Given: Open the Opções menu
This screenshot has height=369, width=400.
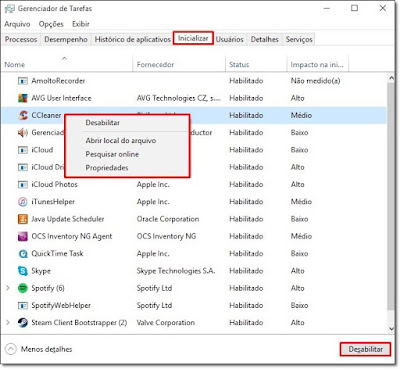Looking at the screenshot, I should pos(51,24).
